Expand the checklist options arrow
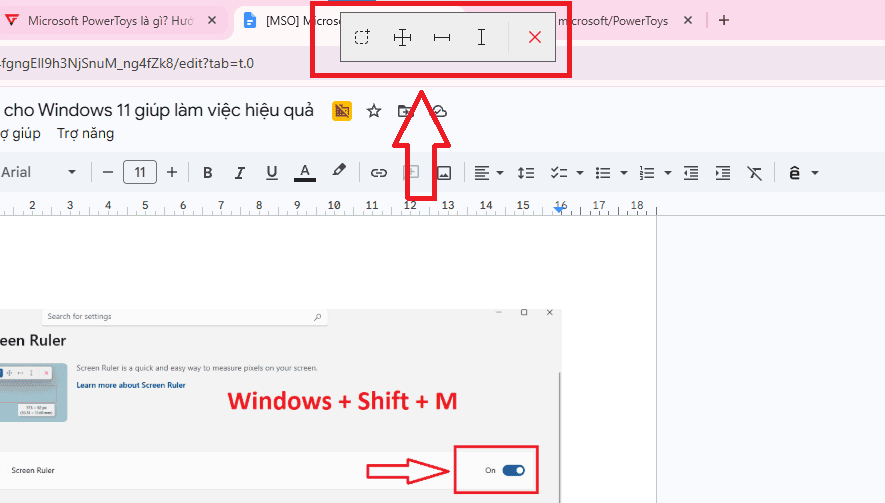The height and width of the screenshot is (503, 885). (580, 173)
